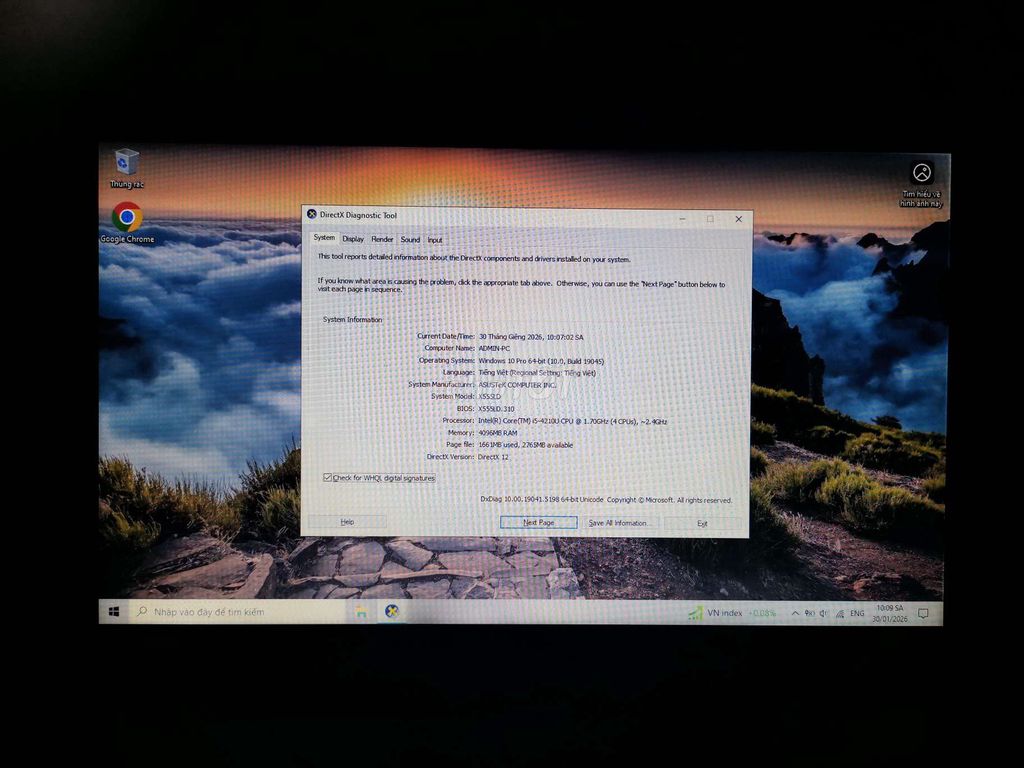
Task: Click the Windows Start button
Action: (113, 611)
